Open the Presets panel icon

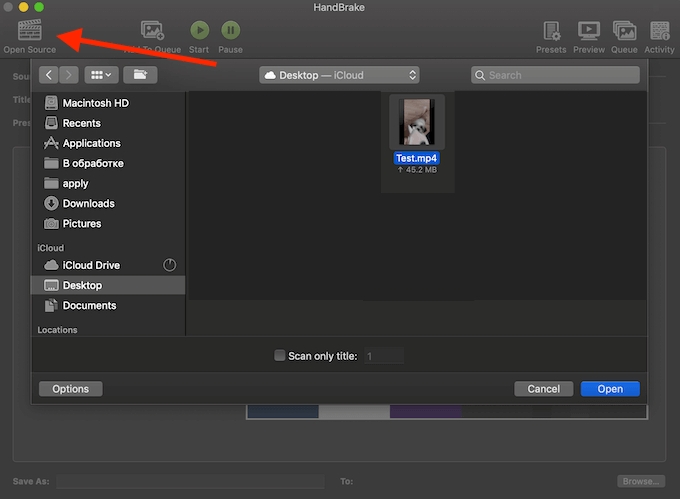tap(552, 31)
